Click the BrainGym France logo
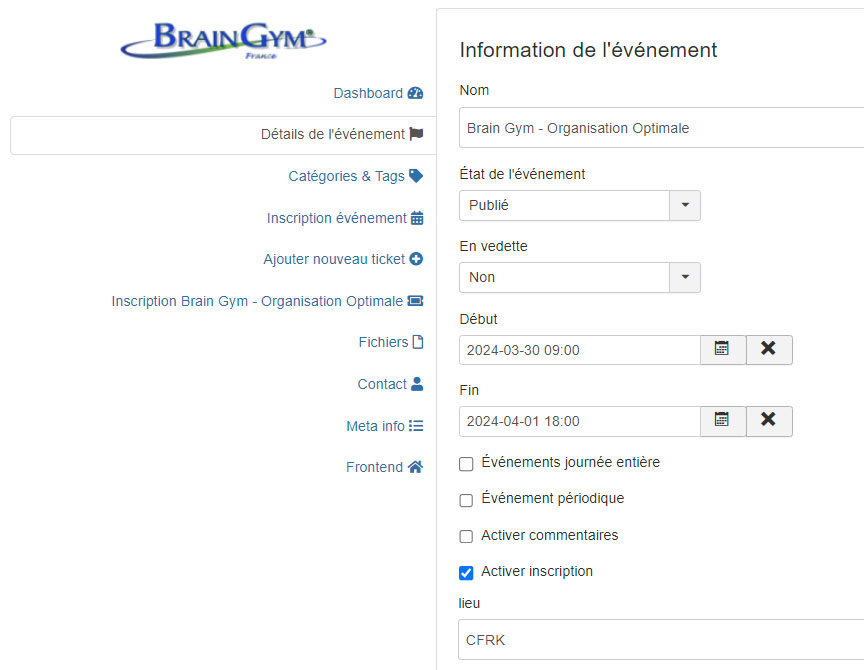 pyautogui.click(x=223, y=40)
